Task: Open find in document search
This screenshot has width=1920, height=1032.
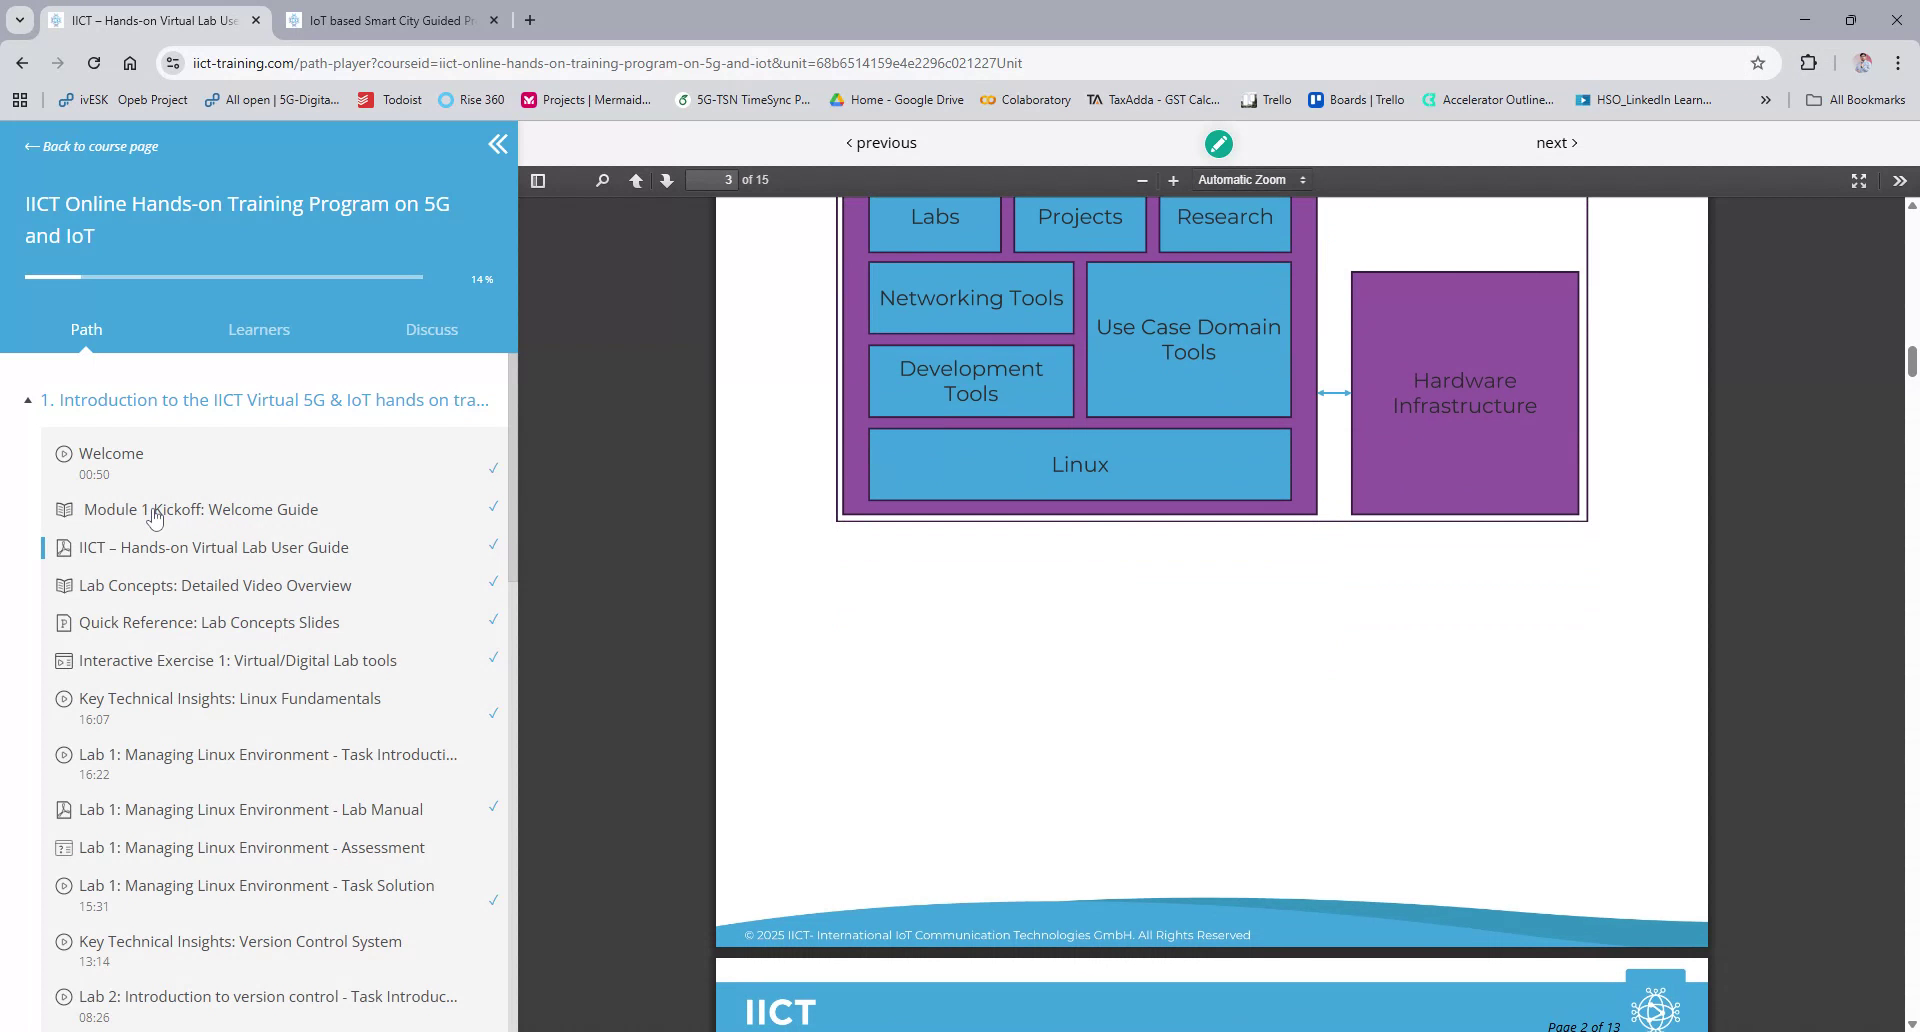Action: pos(602,181)
